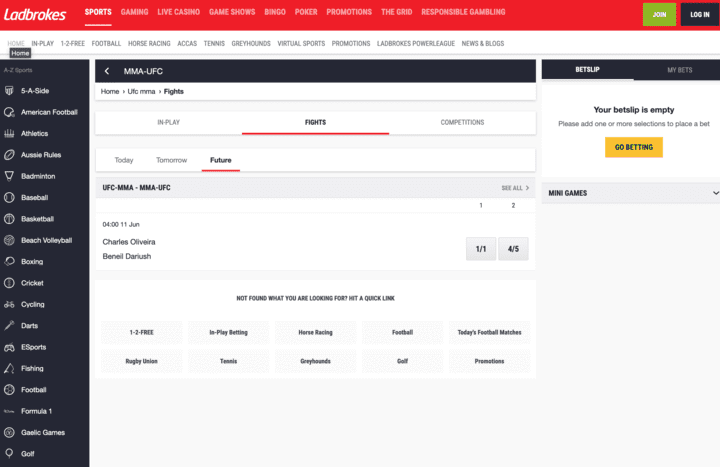
Task: Select the Beach Volleyball icon
Action: 9,240
